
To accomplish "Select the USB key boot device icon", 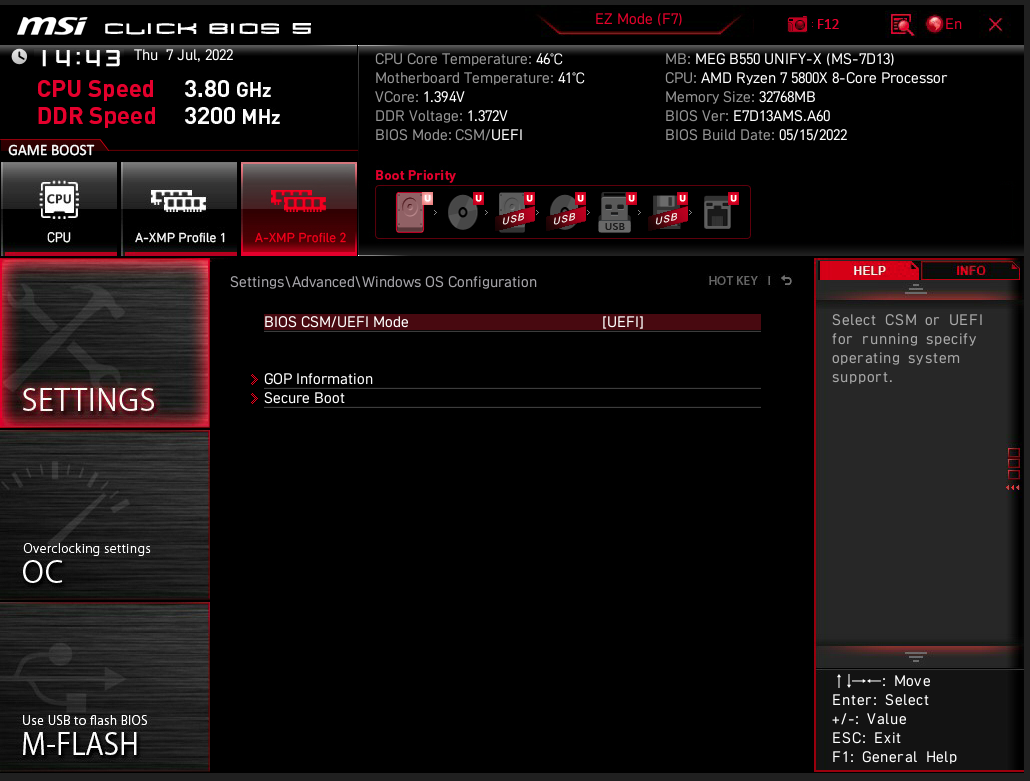I will pyautogui.click(x=617, y=212).
